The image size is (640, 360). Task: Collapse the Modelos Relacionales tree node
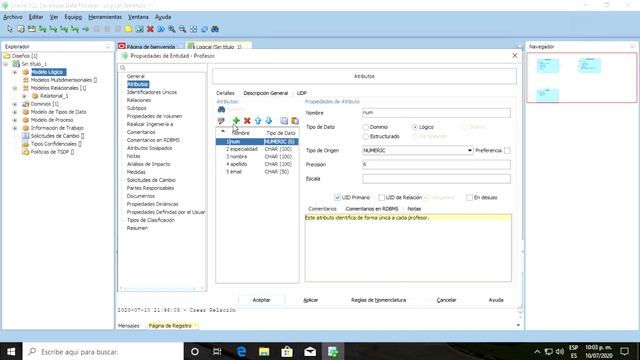[x=15, y=88]
